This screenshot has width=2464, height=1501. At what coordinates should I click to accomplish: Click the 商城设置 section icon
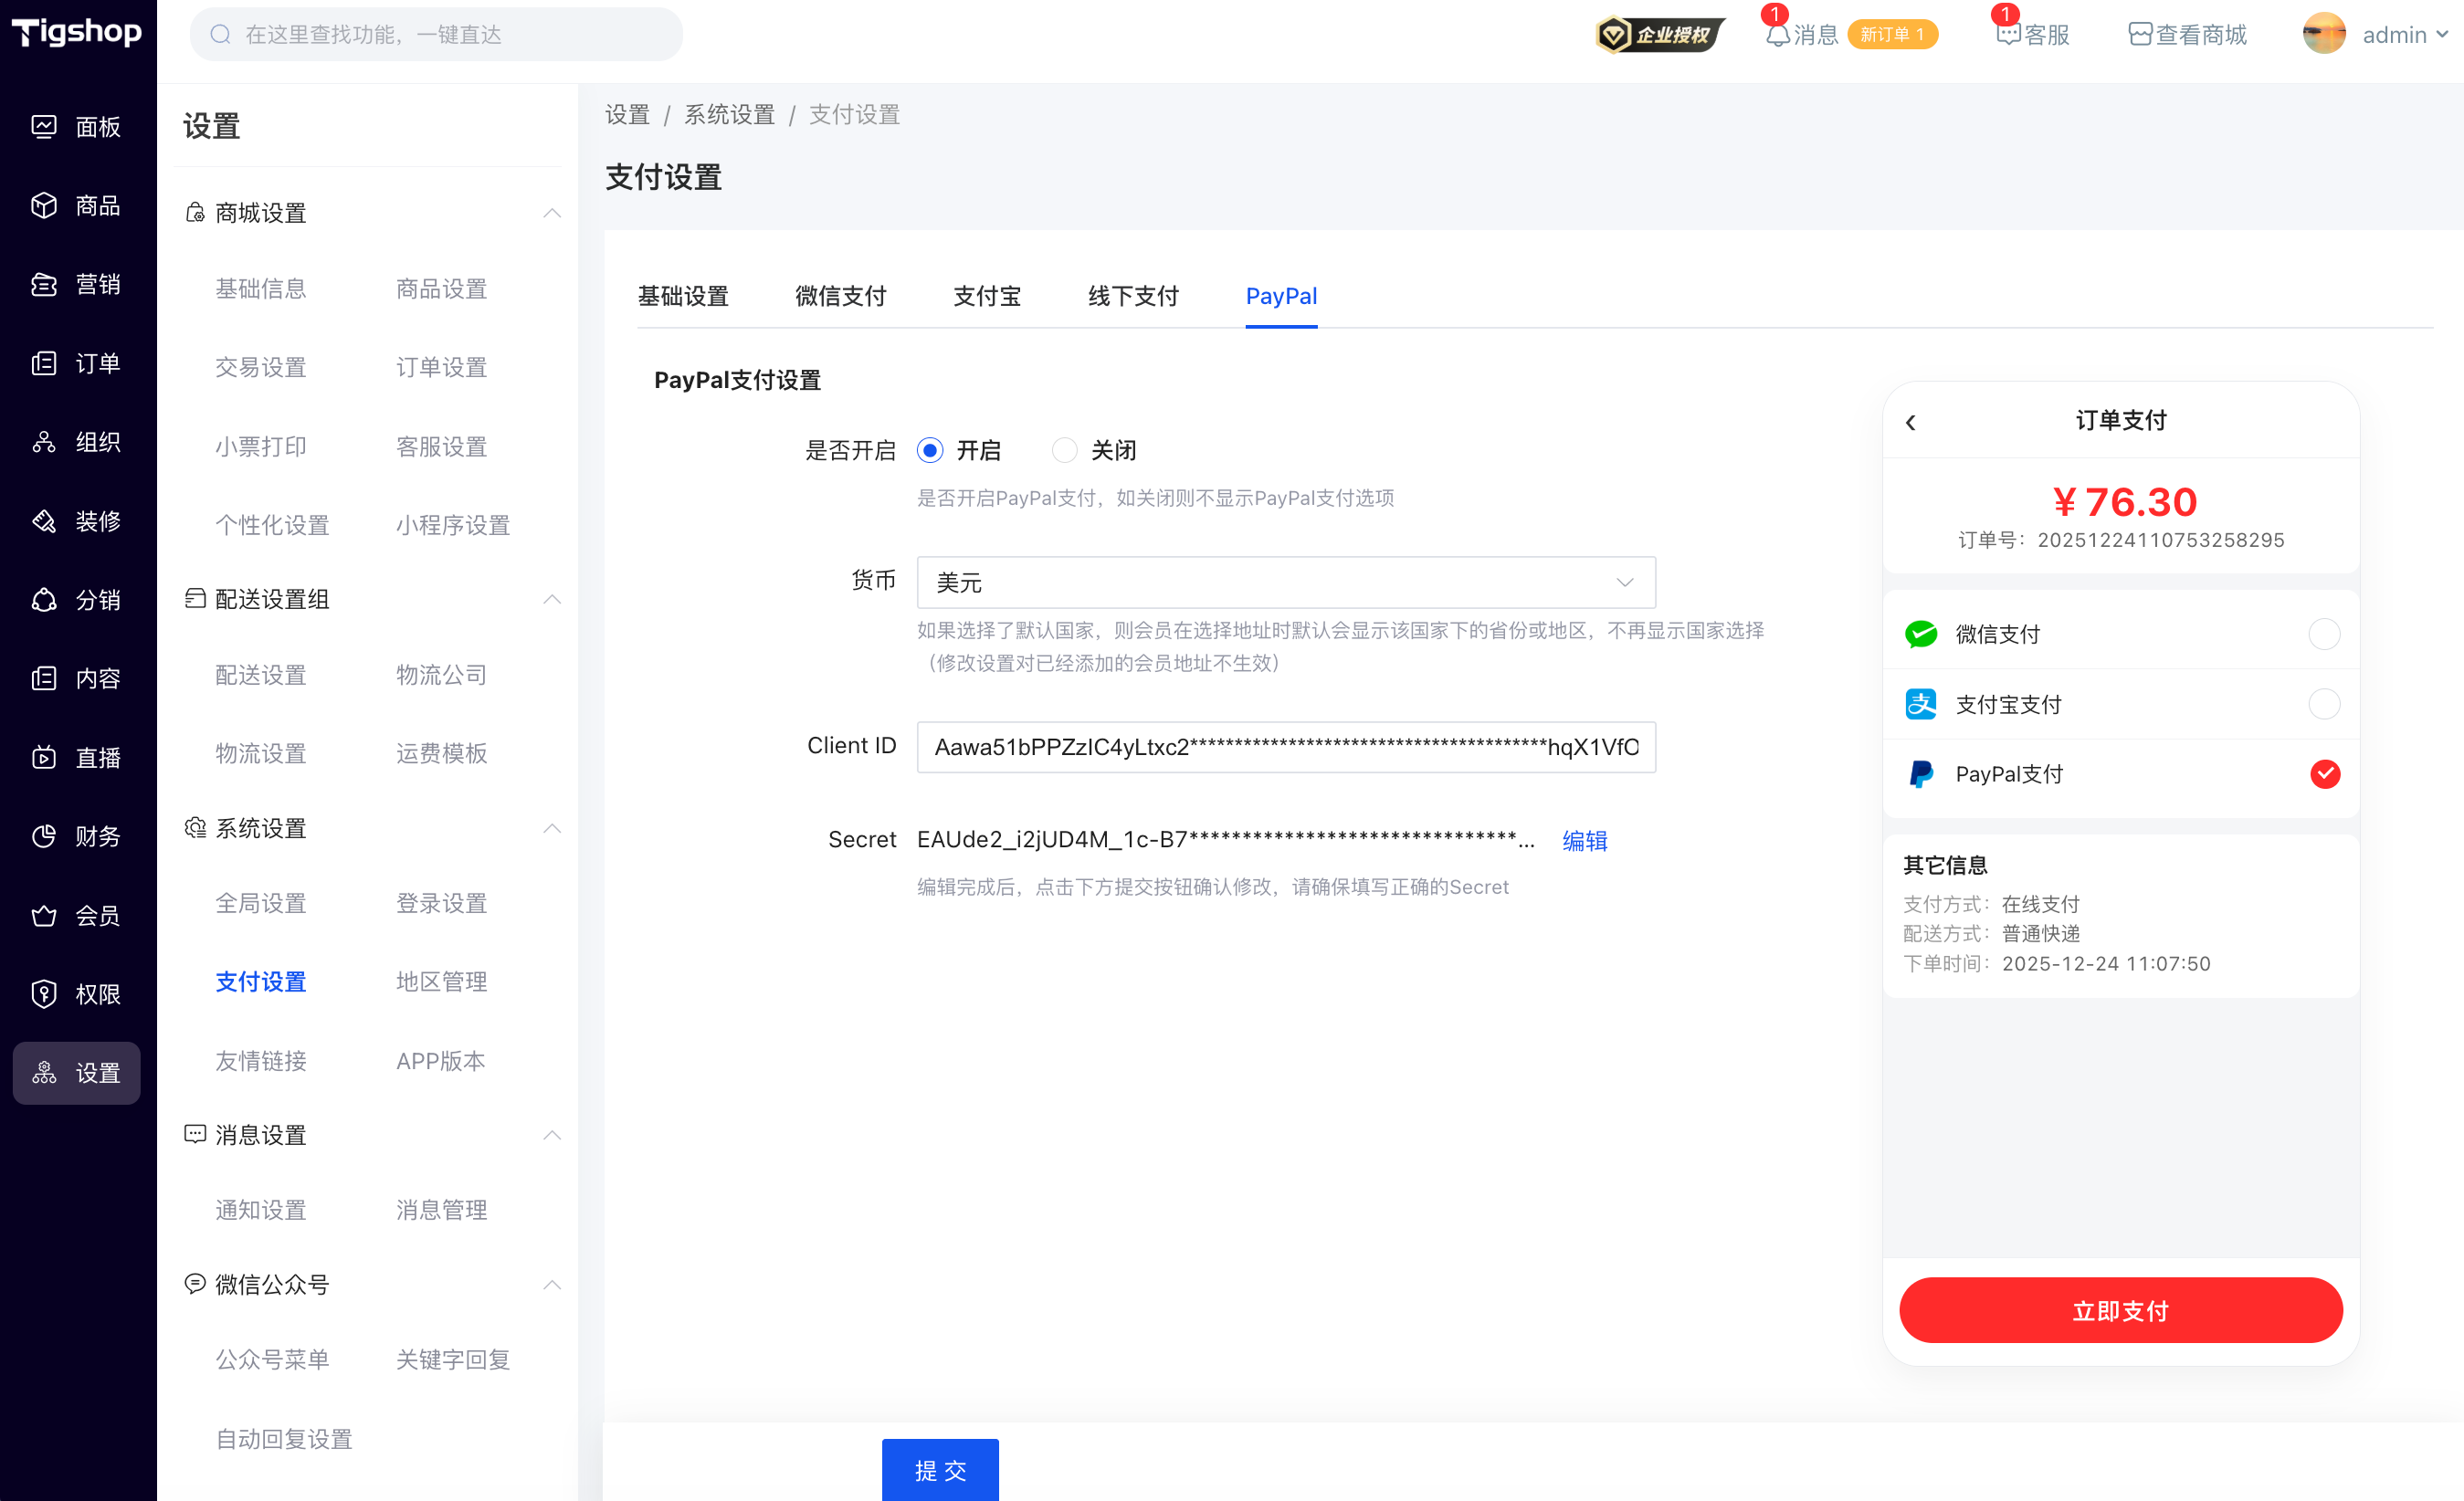195,213
